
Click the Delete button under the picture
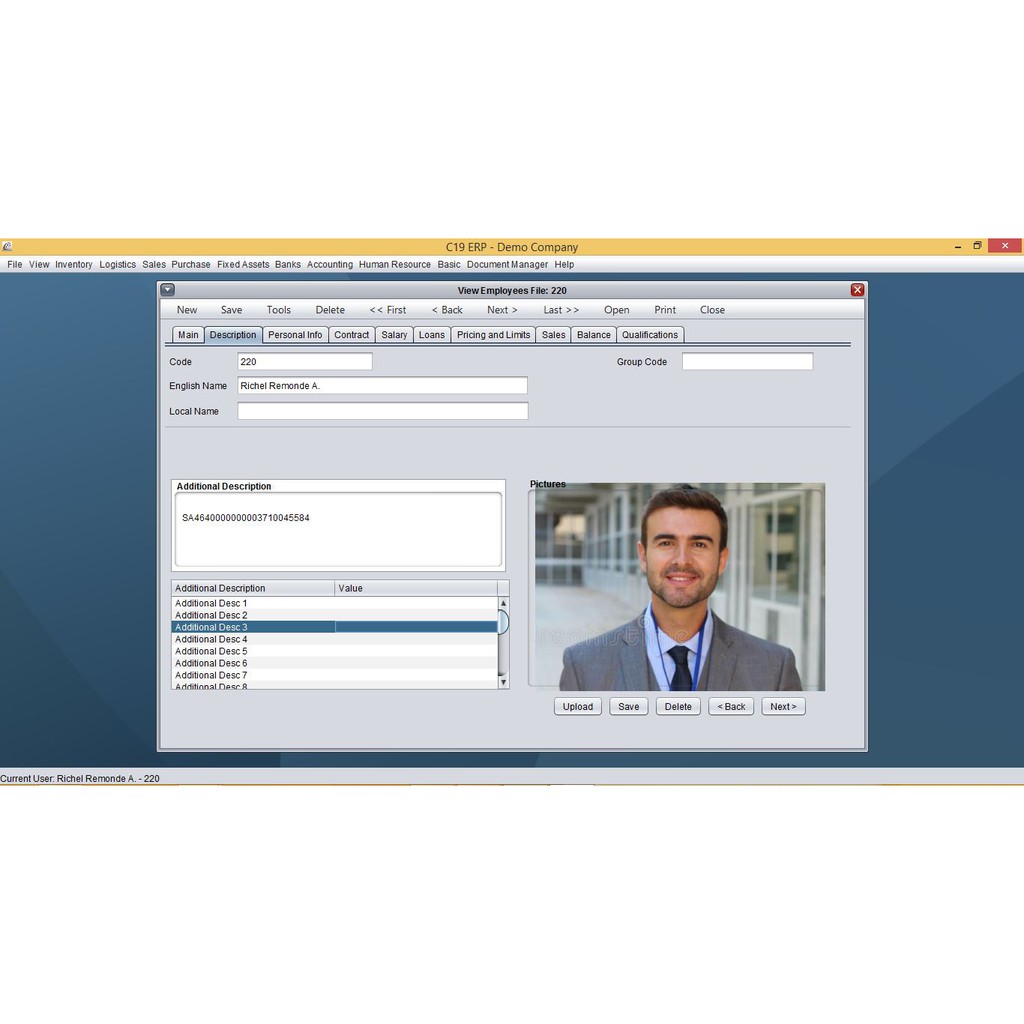tap(678, 707)
